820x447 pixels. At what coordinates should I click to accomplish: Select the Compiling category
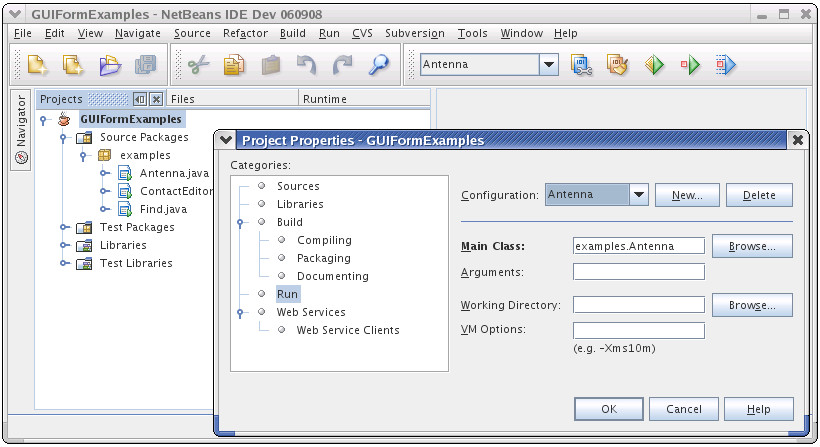coord(324,240)
